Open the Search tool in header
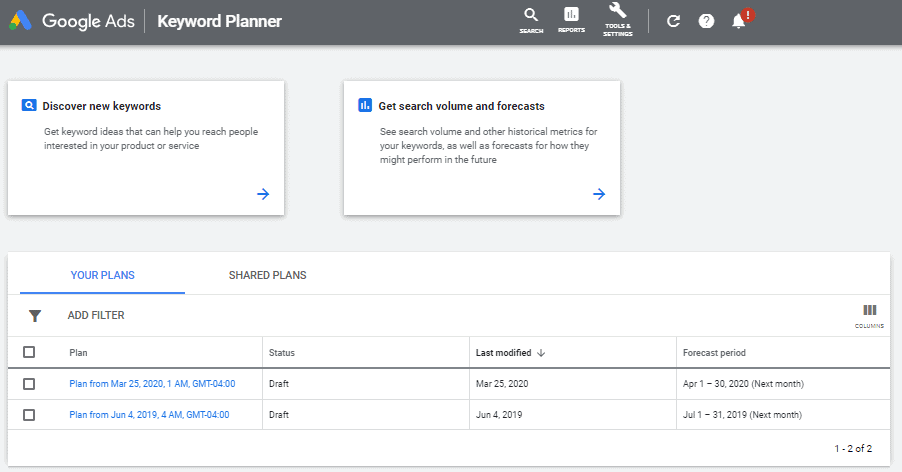902x472 pixels. pos(531,21)
